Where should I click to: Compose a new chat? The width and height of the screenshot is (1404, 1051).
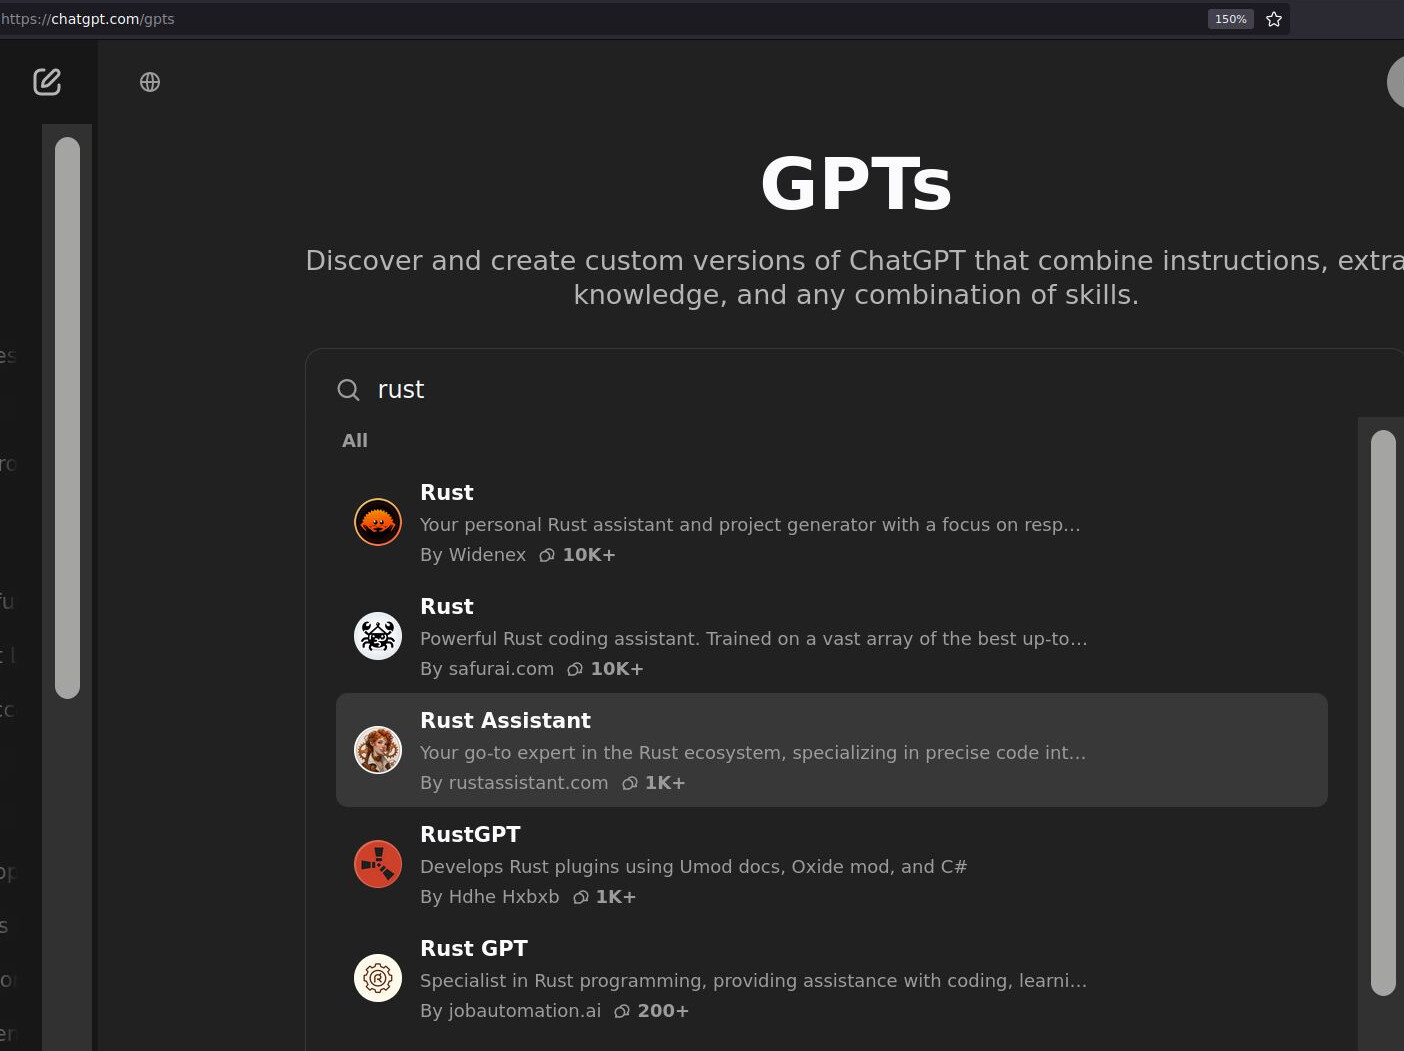pos(47,81)
